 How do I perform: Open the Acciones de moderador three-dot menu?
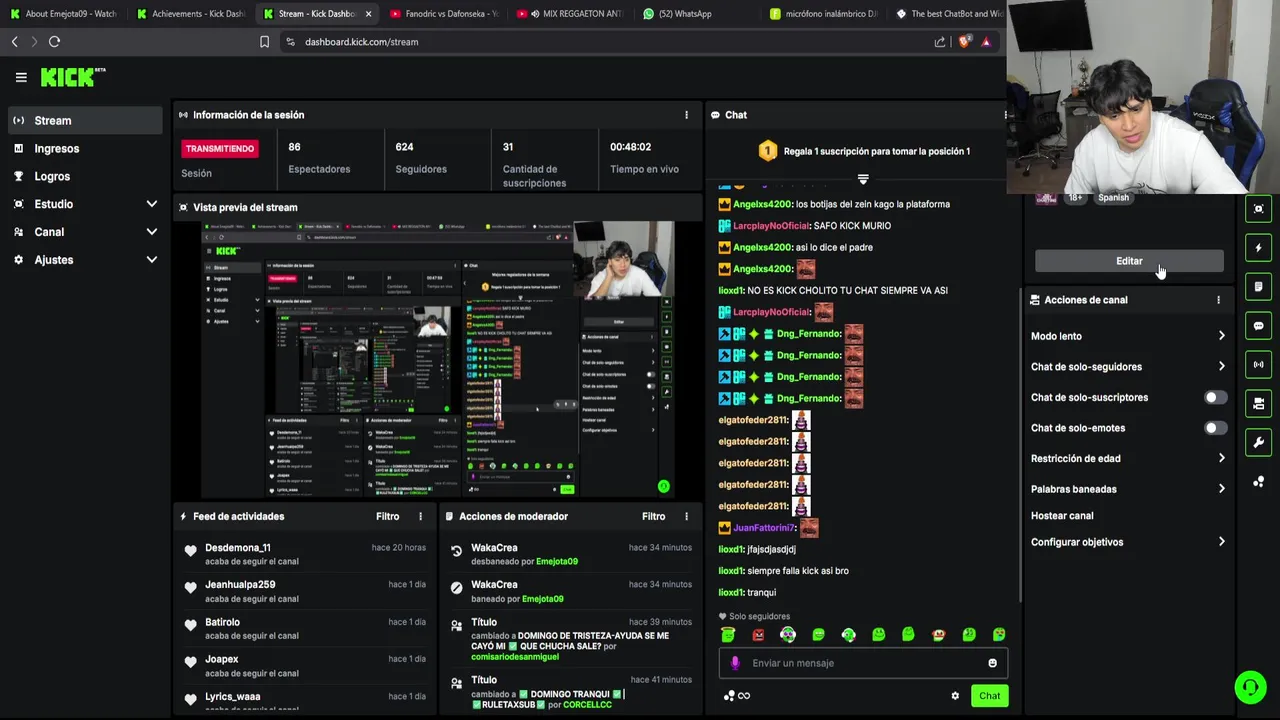click(686, 517)
